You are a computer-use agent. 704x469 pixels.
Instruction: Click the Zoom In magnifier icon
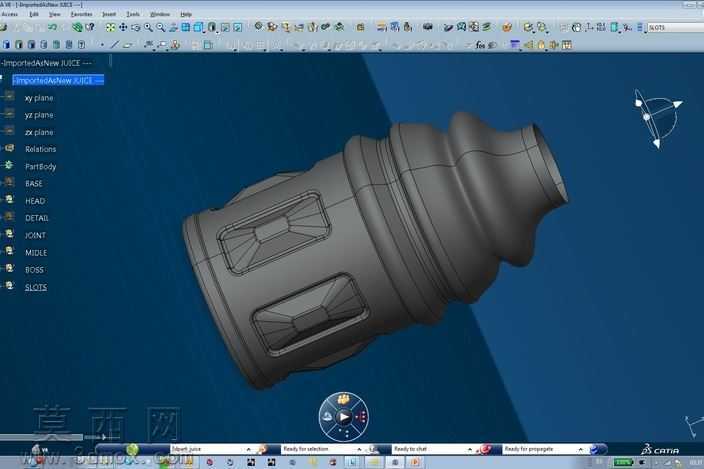tap(148, 27)
